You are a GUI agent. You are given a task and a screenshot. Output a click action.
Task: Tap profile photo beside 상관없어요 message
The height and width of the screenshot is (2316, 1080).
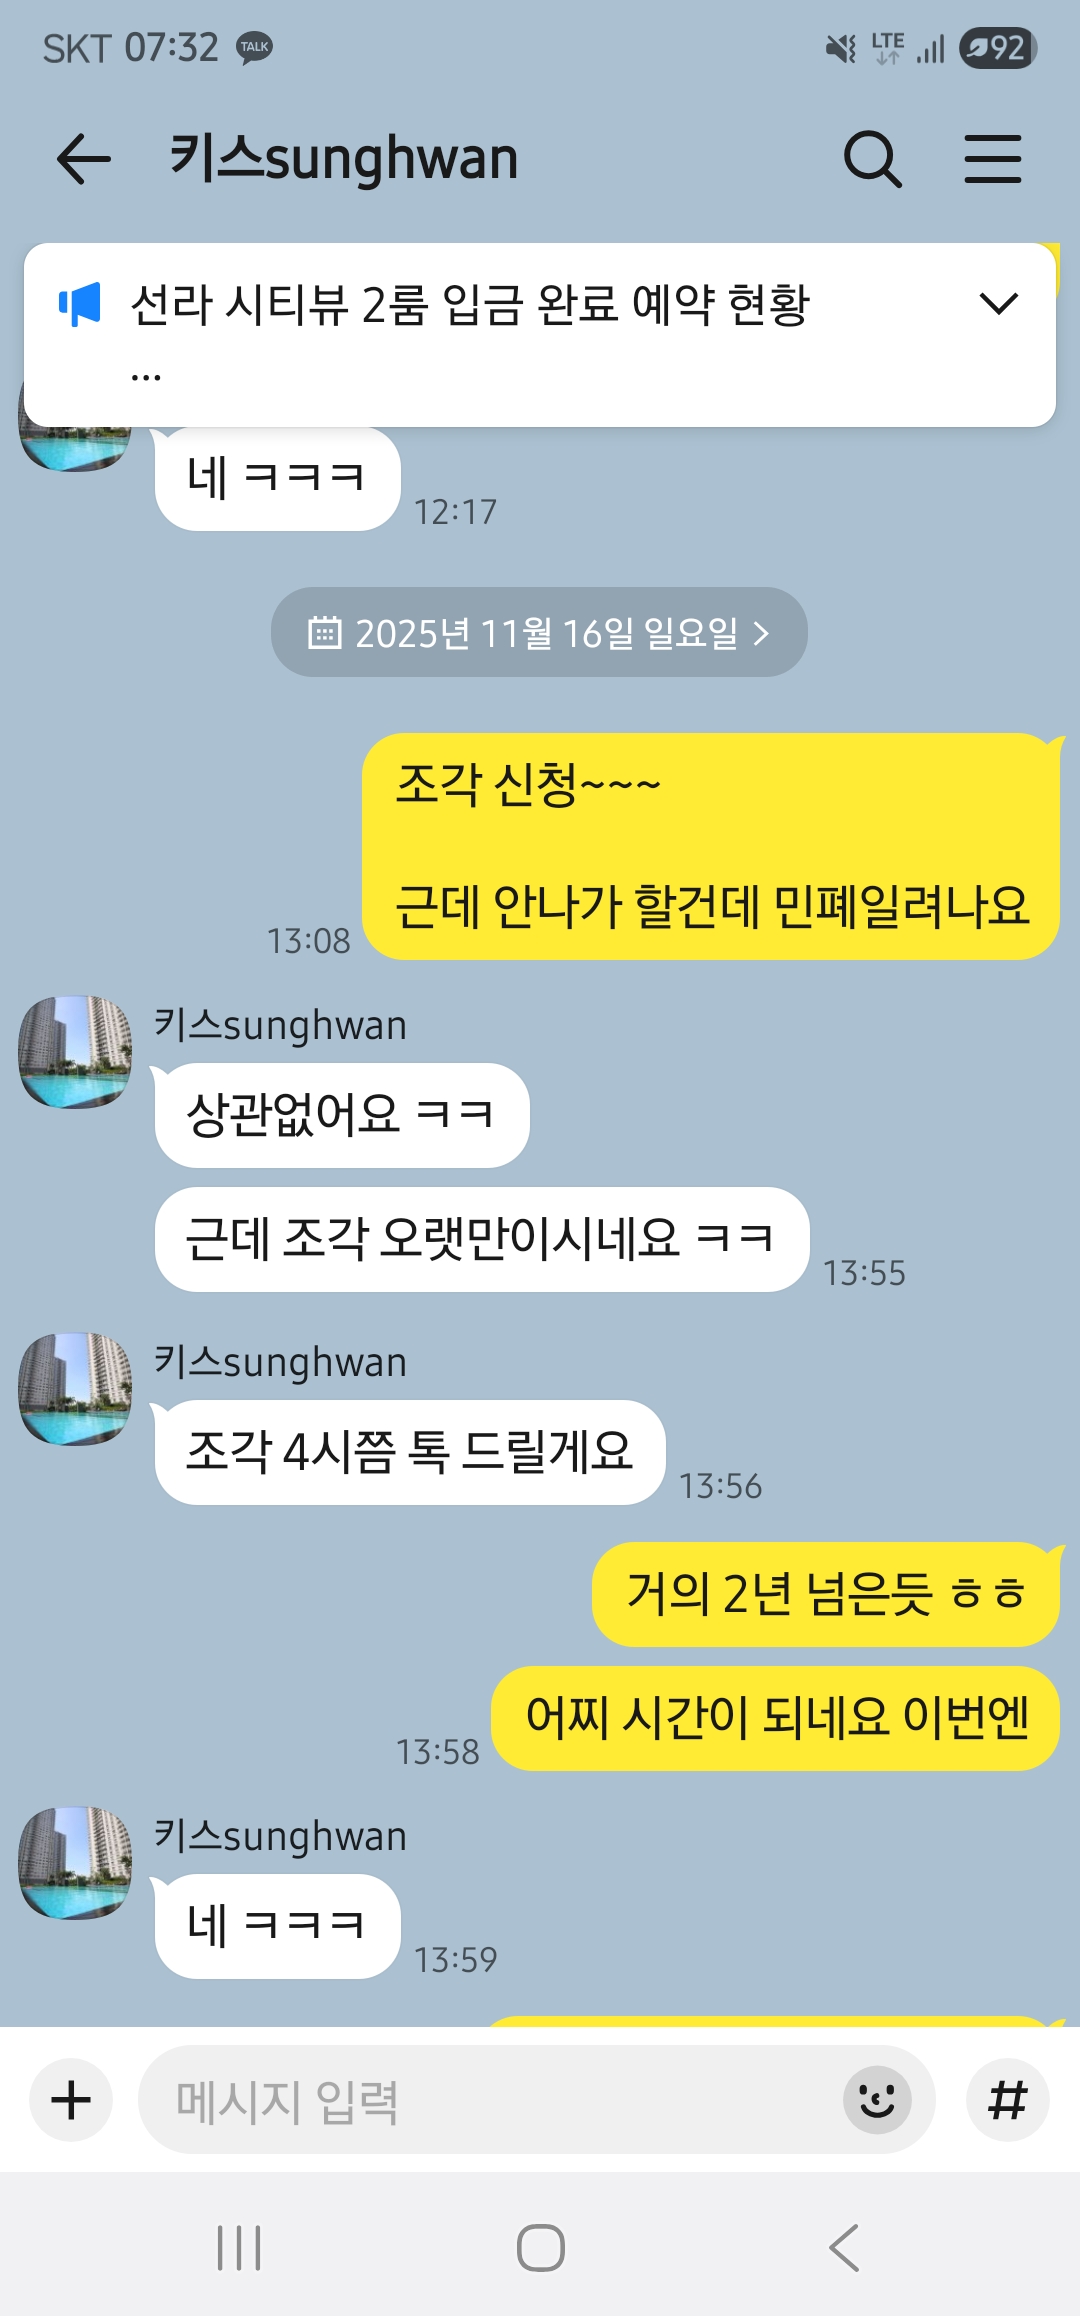tap(76, 1051)
